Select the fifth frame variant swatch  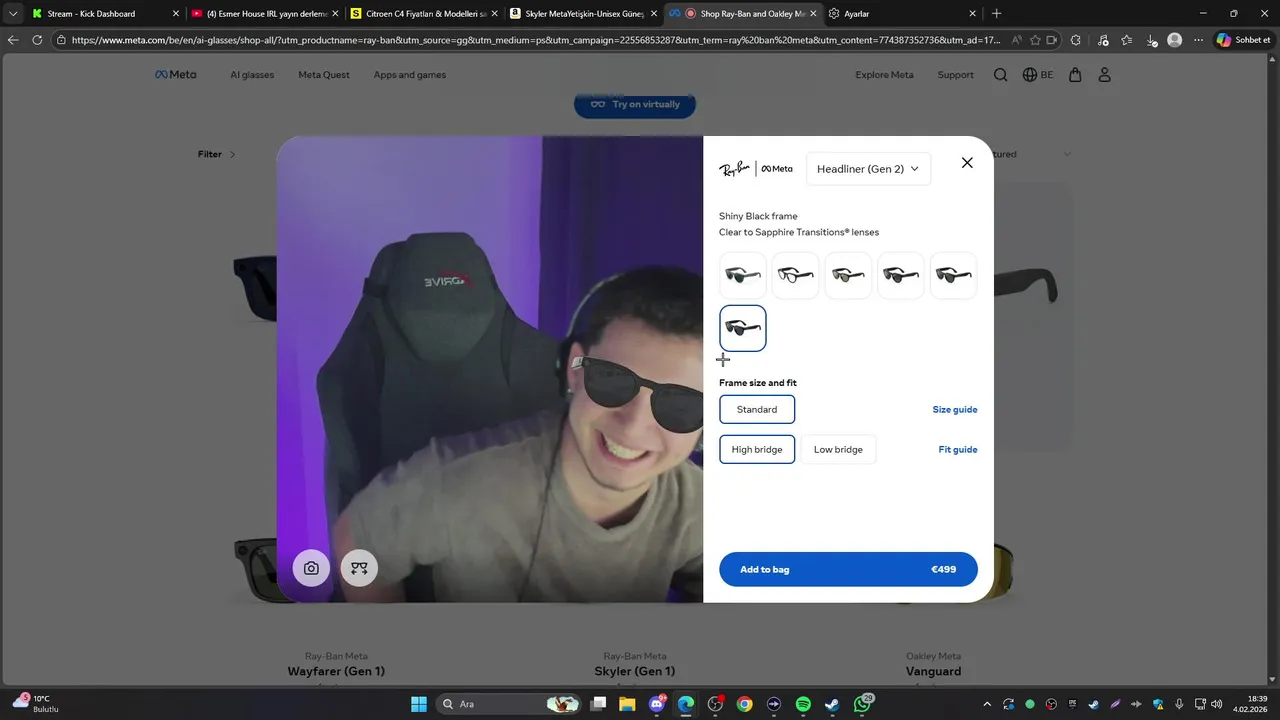click(954, 275)
